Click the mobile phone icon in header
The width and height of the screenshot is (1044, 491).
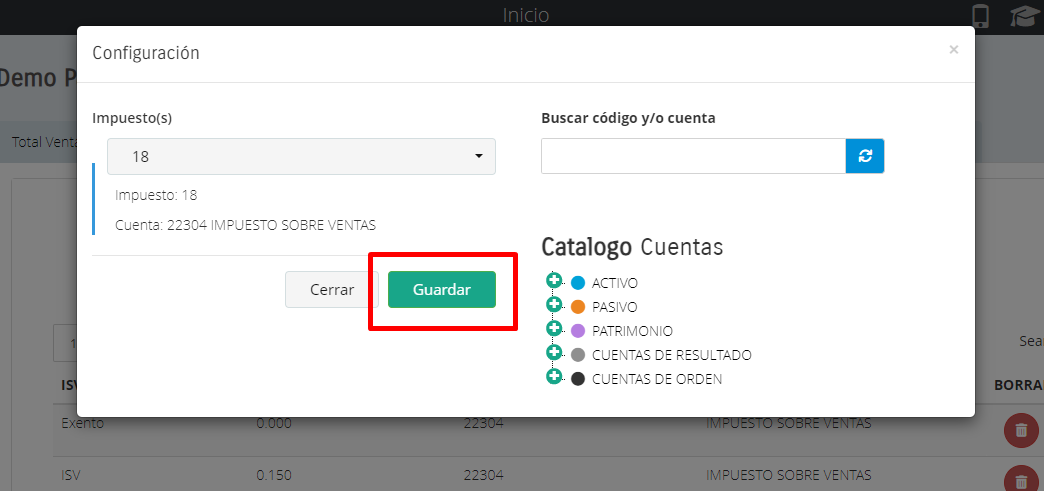(x=981, y=16)
